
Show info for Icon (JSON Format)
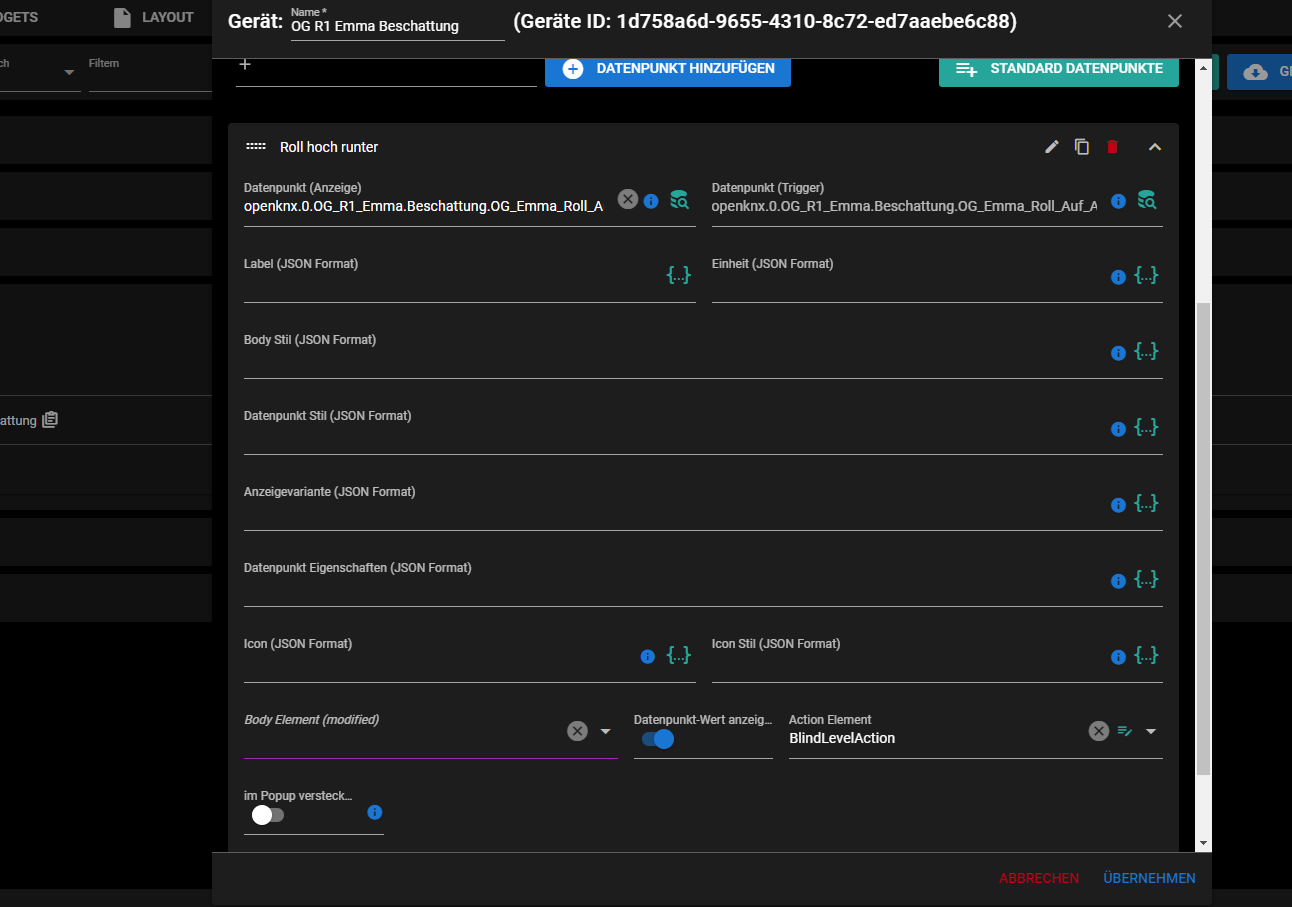tap(647, 657)
